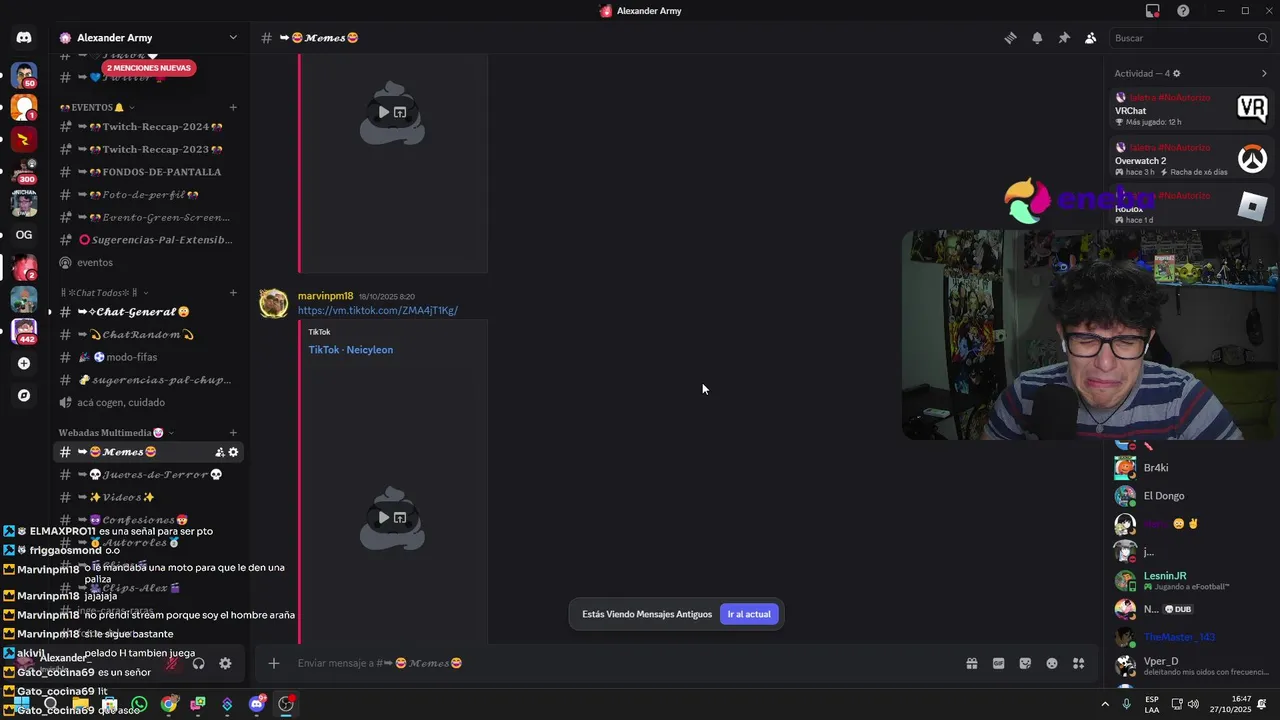The image size is (1280, 720).
Task: Toggle microphone mute in user panel
Action: coord(172,663)
